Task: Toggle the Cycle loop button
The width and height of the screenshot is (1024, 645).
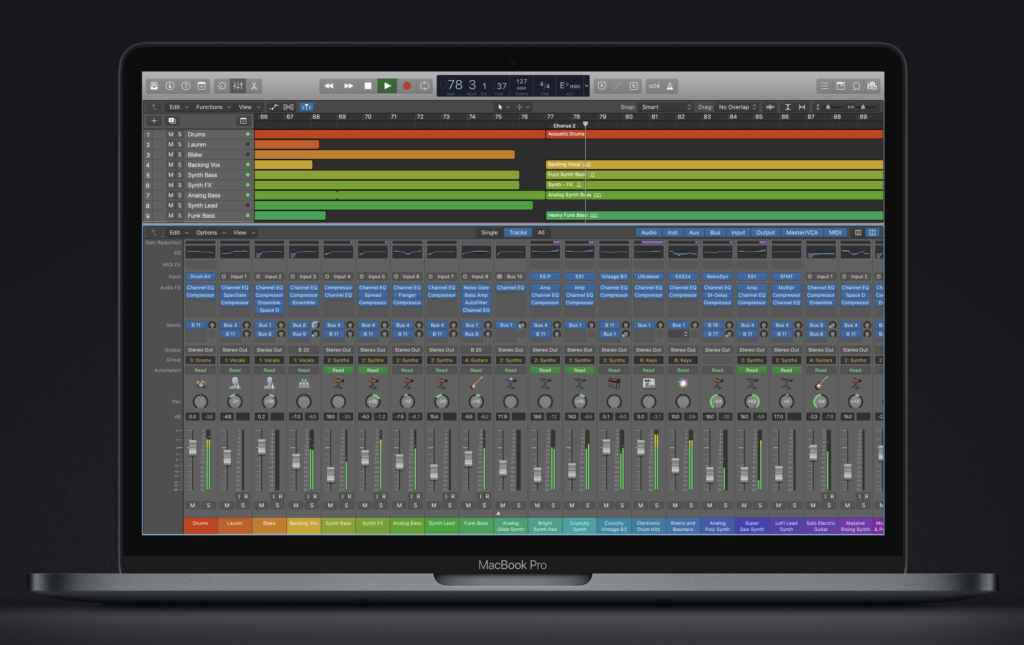Action: tap(425, 86)
